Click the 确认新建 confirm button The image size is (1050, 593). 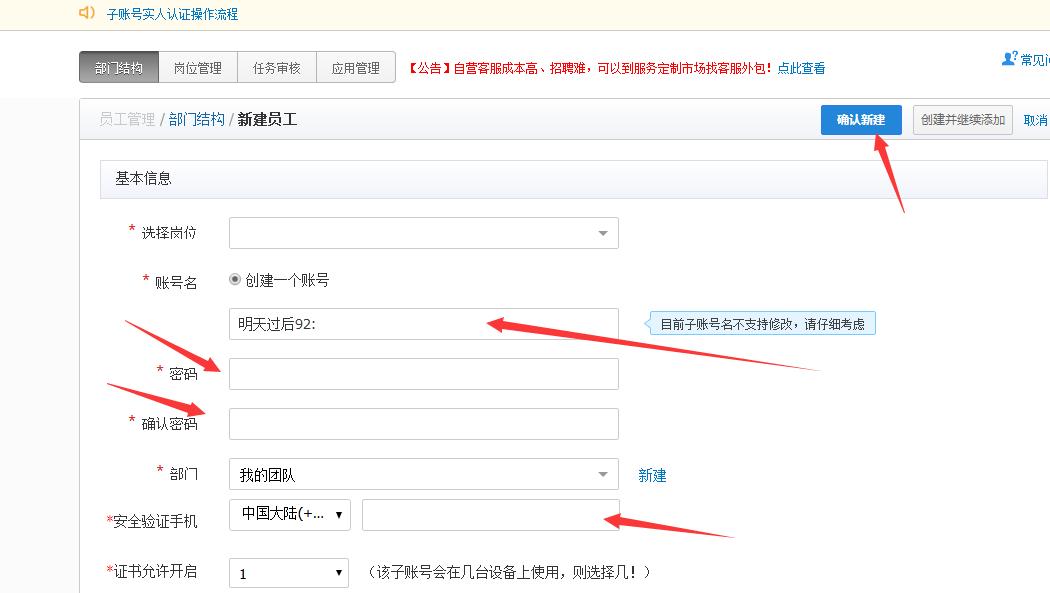861,119
